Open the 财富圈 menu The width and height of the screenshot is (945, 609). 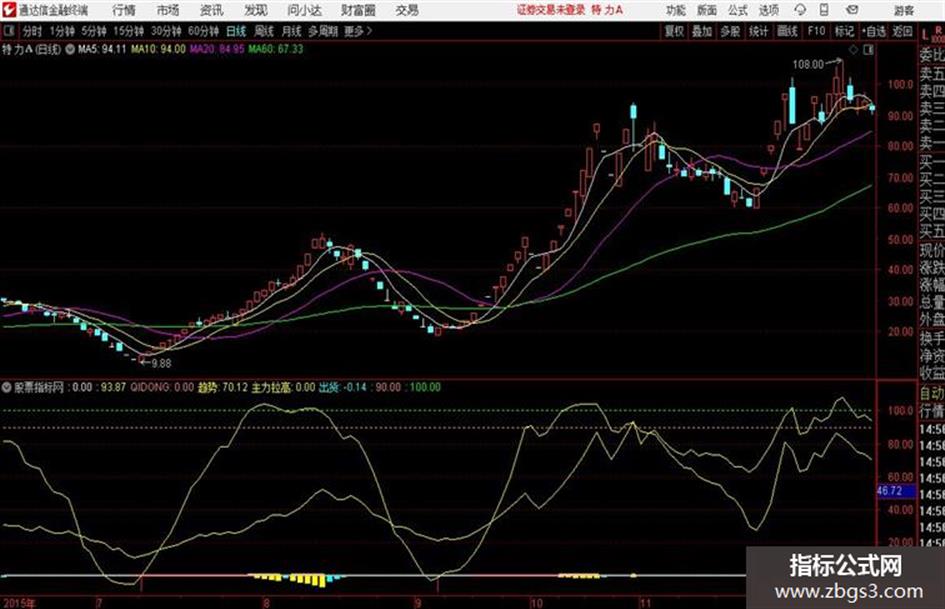point(358,10)
